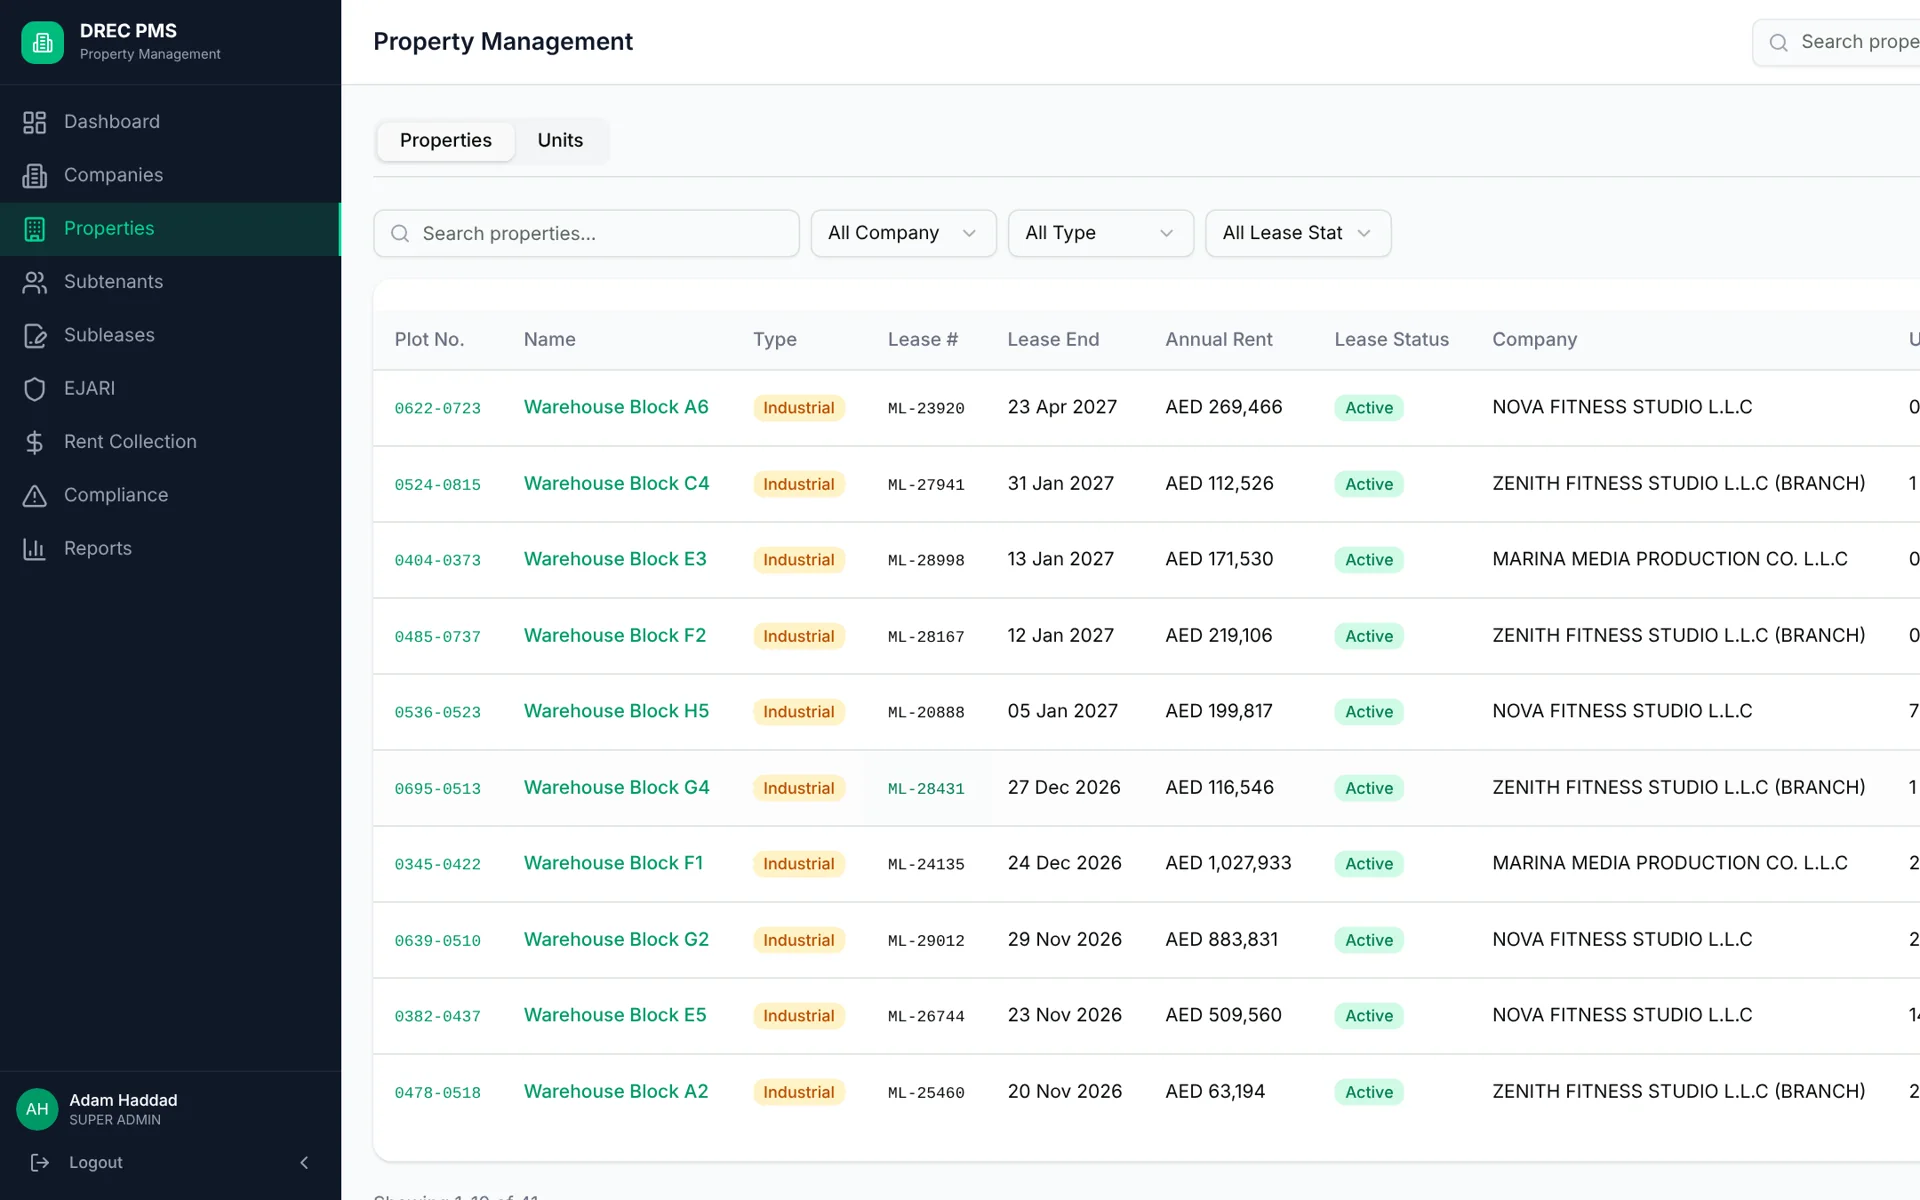1920x1200 pixels.
Task: Open the EJARI shield item
Action: 170,389
